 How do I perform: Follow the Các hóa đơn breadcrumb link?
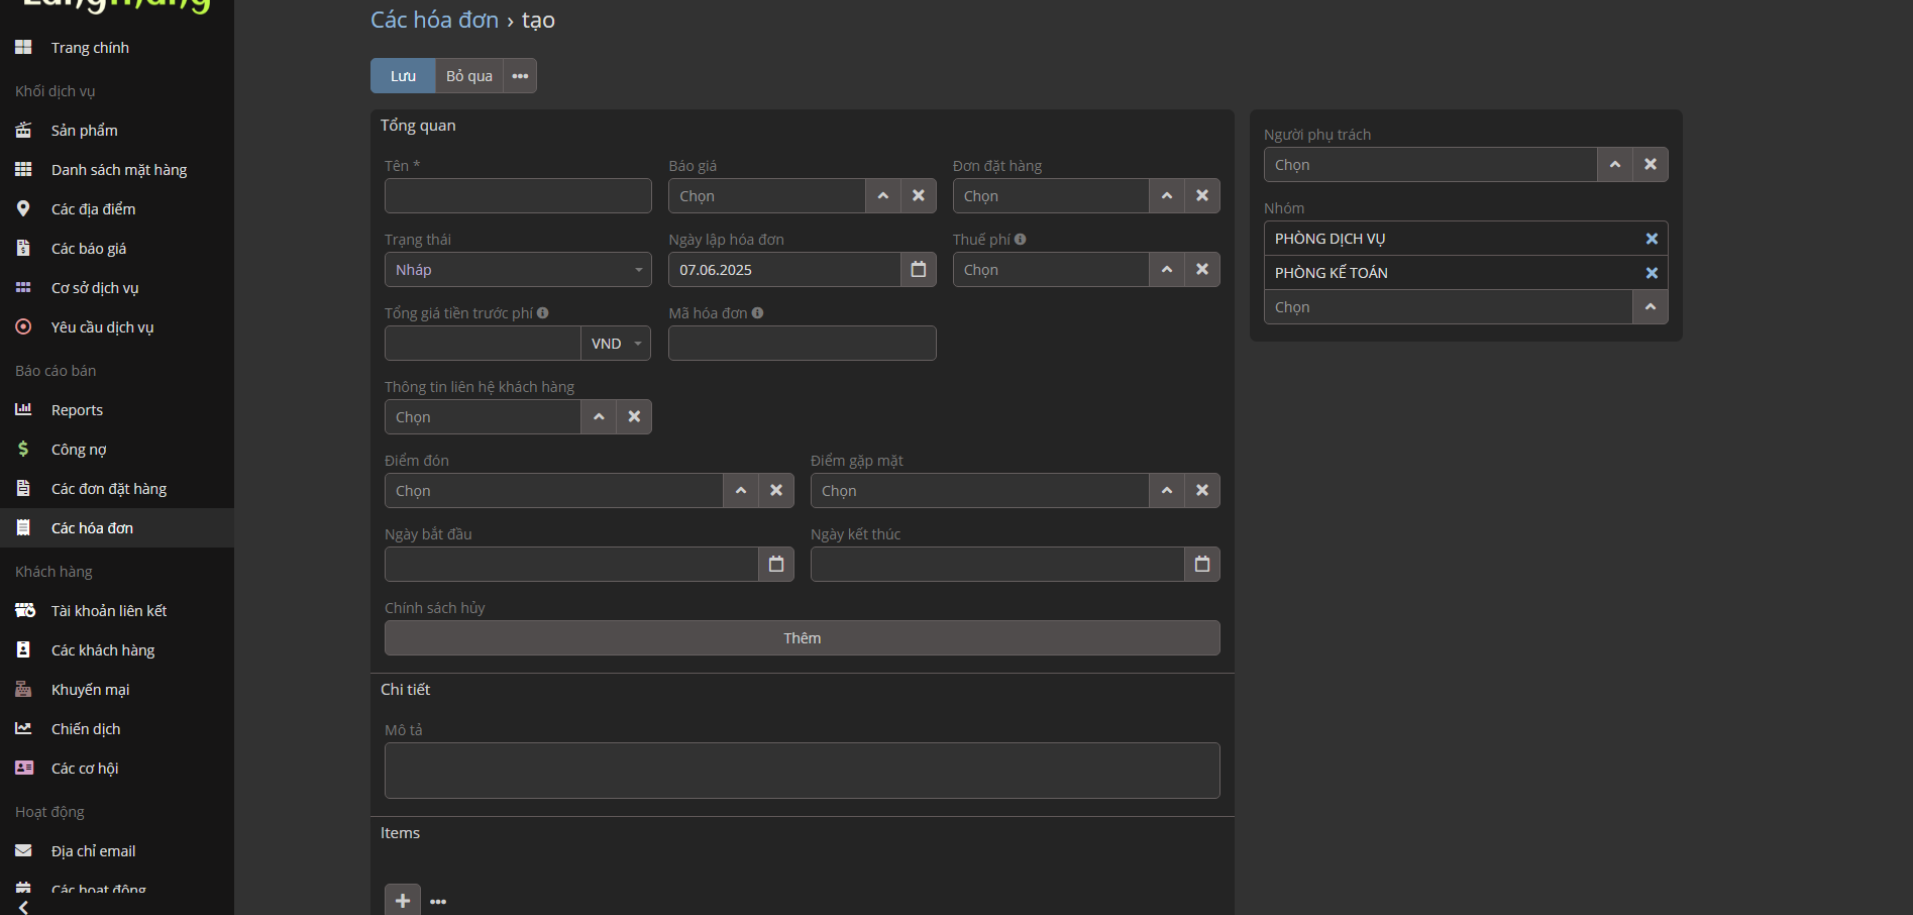click(434, 20)
